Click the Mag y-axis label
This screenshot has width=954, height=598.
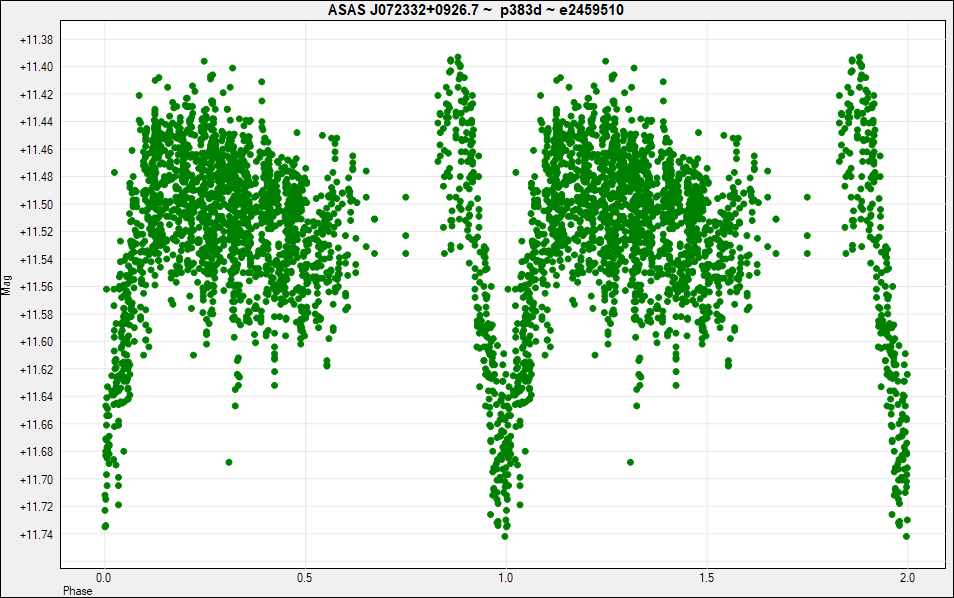[x=7, y=285]
